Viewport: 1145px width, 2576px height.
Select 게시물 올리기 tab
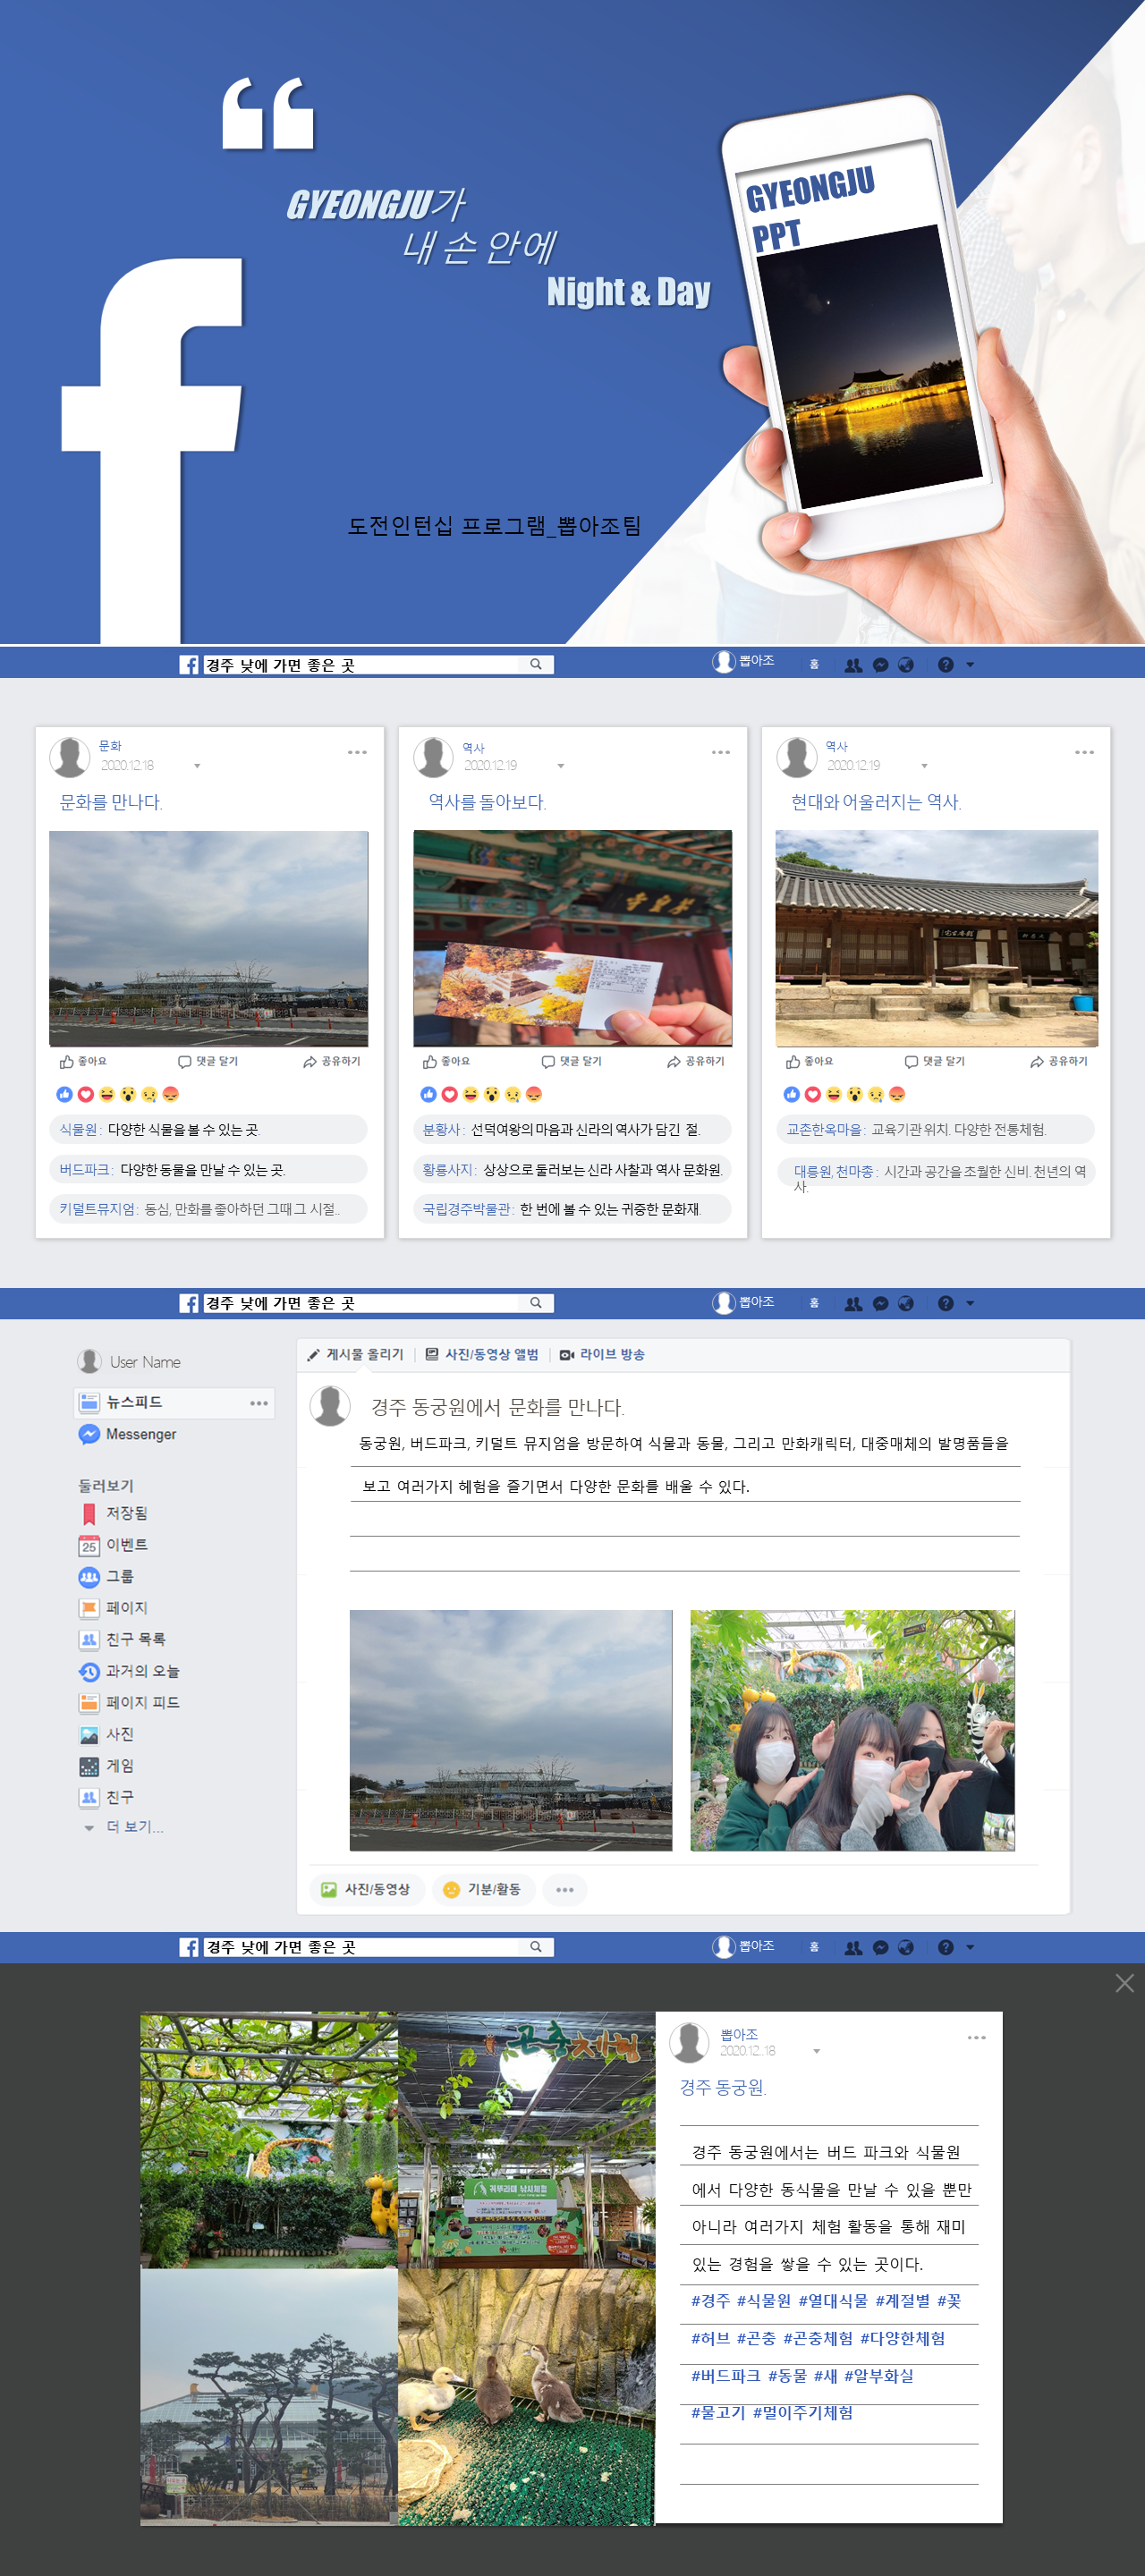pyautogui.click(x=355, y=1354)
